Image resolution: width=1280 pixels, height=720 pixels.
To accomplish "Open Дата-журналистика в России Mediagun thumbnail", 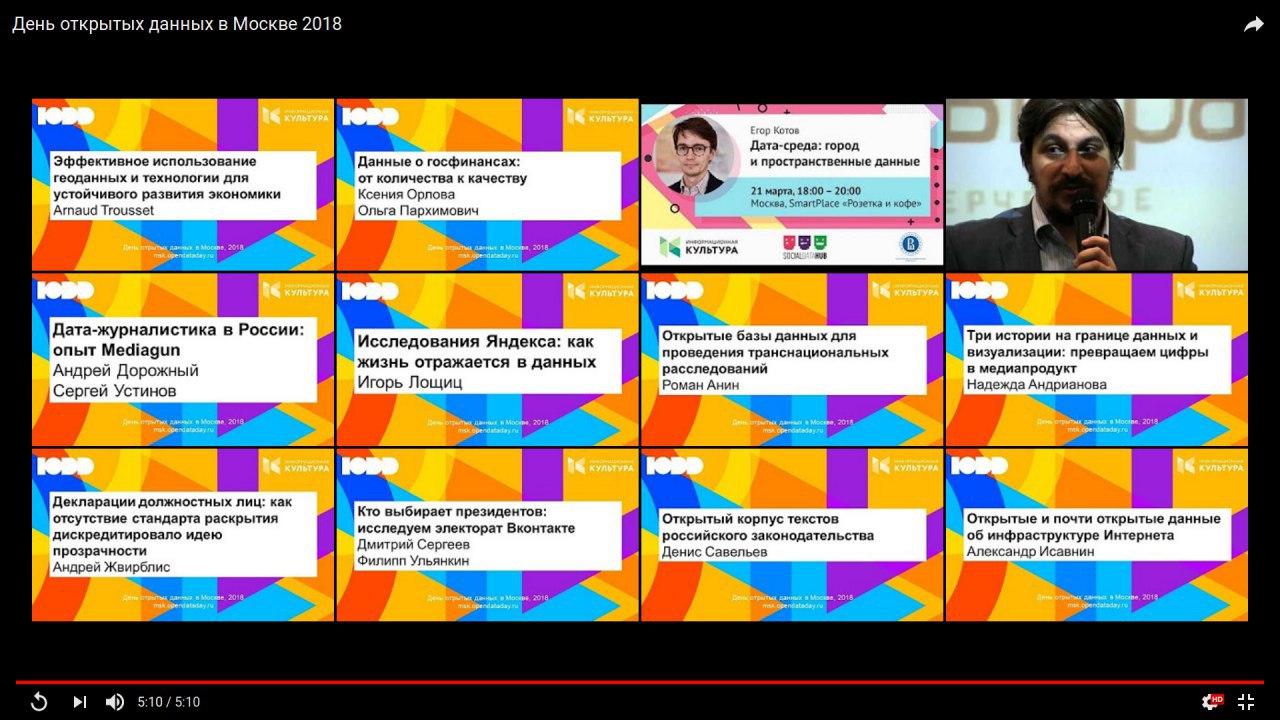I will (183, 360).
